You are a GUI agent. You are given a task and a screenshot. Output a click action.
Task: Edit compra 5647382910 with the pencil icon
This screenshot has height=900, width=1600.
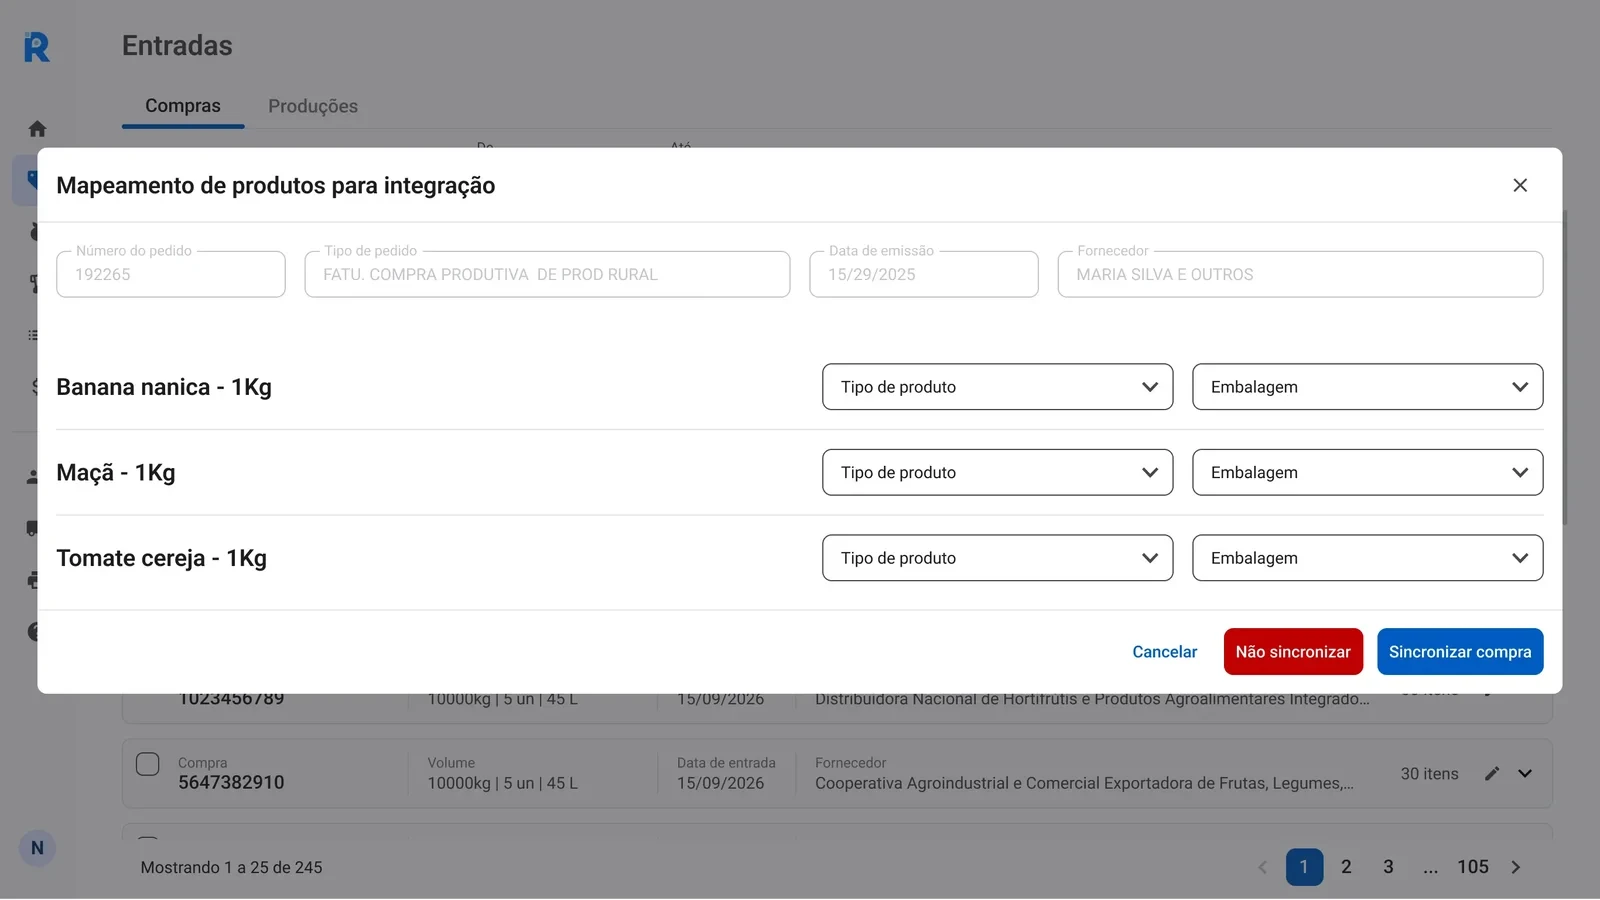1491,773
